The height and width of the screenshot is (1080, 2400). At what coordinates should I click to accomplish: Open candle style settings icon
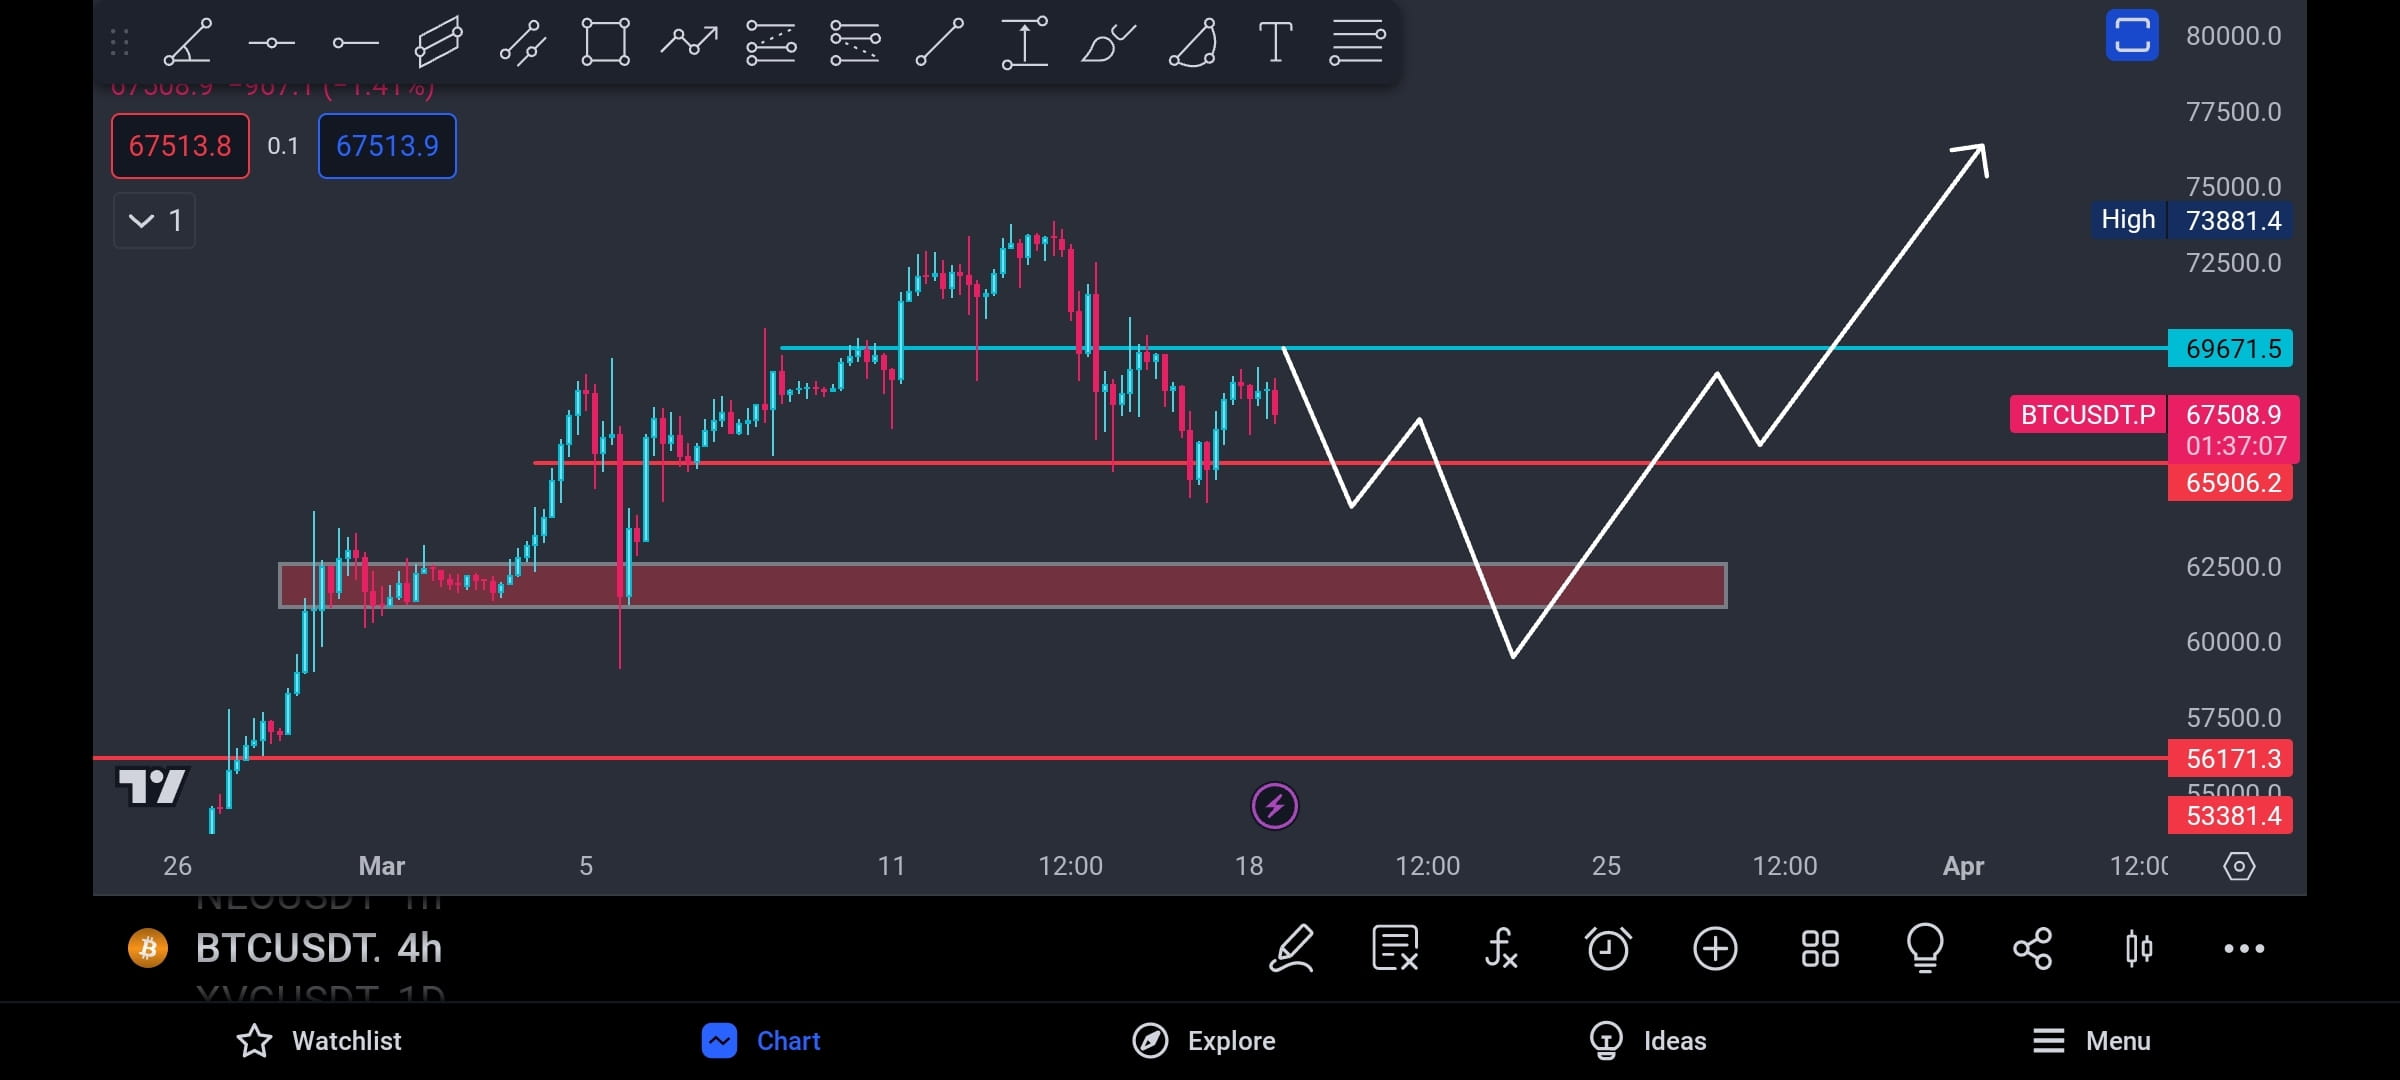tap(2140, 948)
